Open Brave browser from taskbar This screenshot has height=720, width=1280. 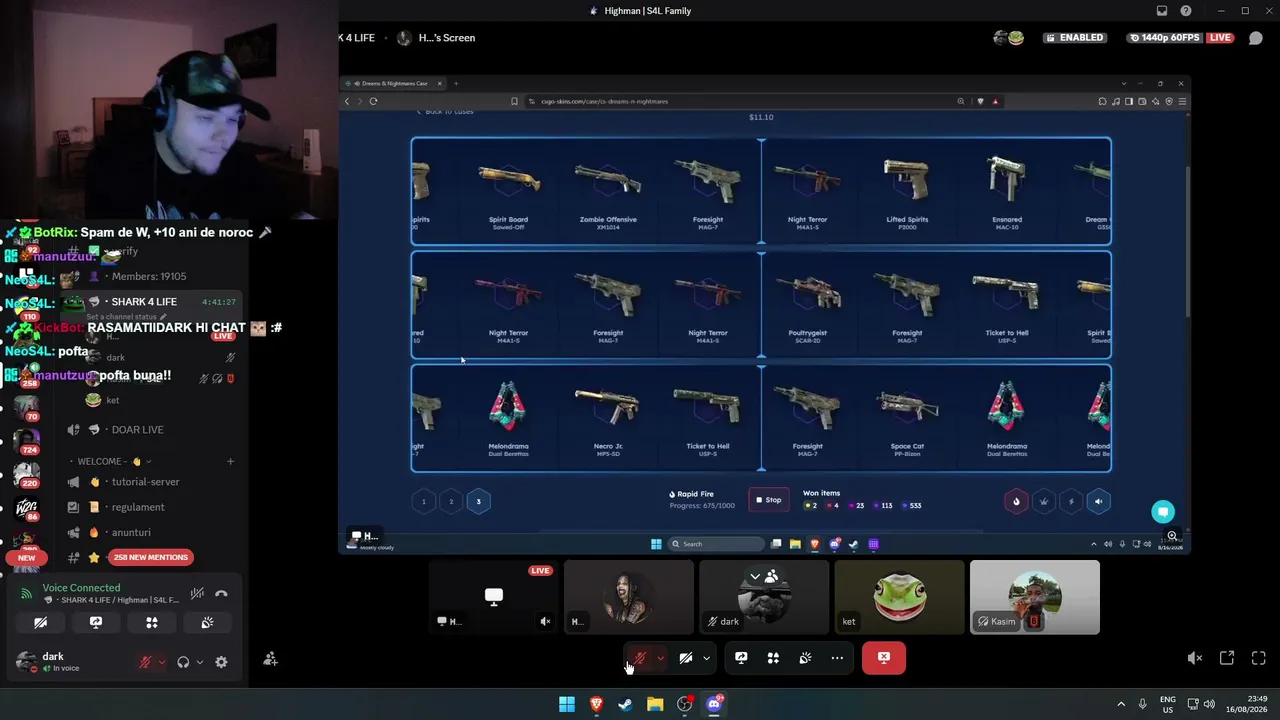tap(596, 704)
